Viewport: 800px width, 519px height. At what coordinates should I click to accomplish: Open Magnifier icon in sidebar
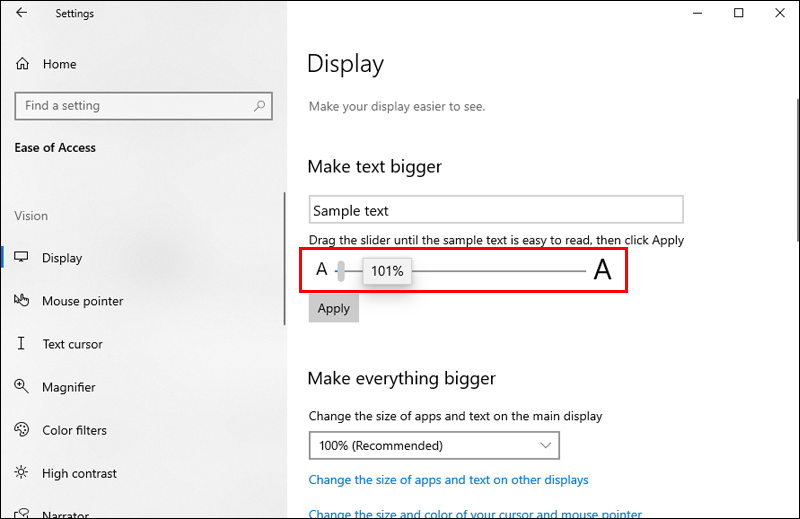coord(21,386)
